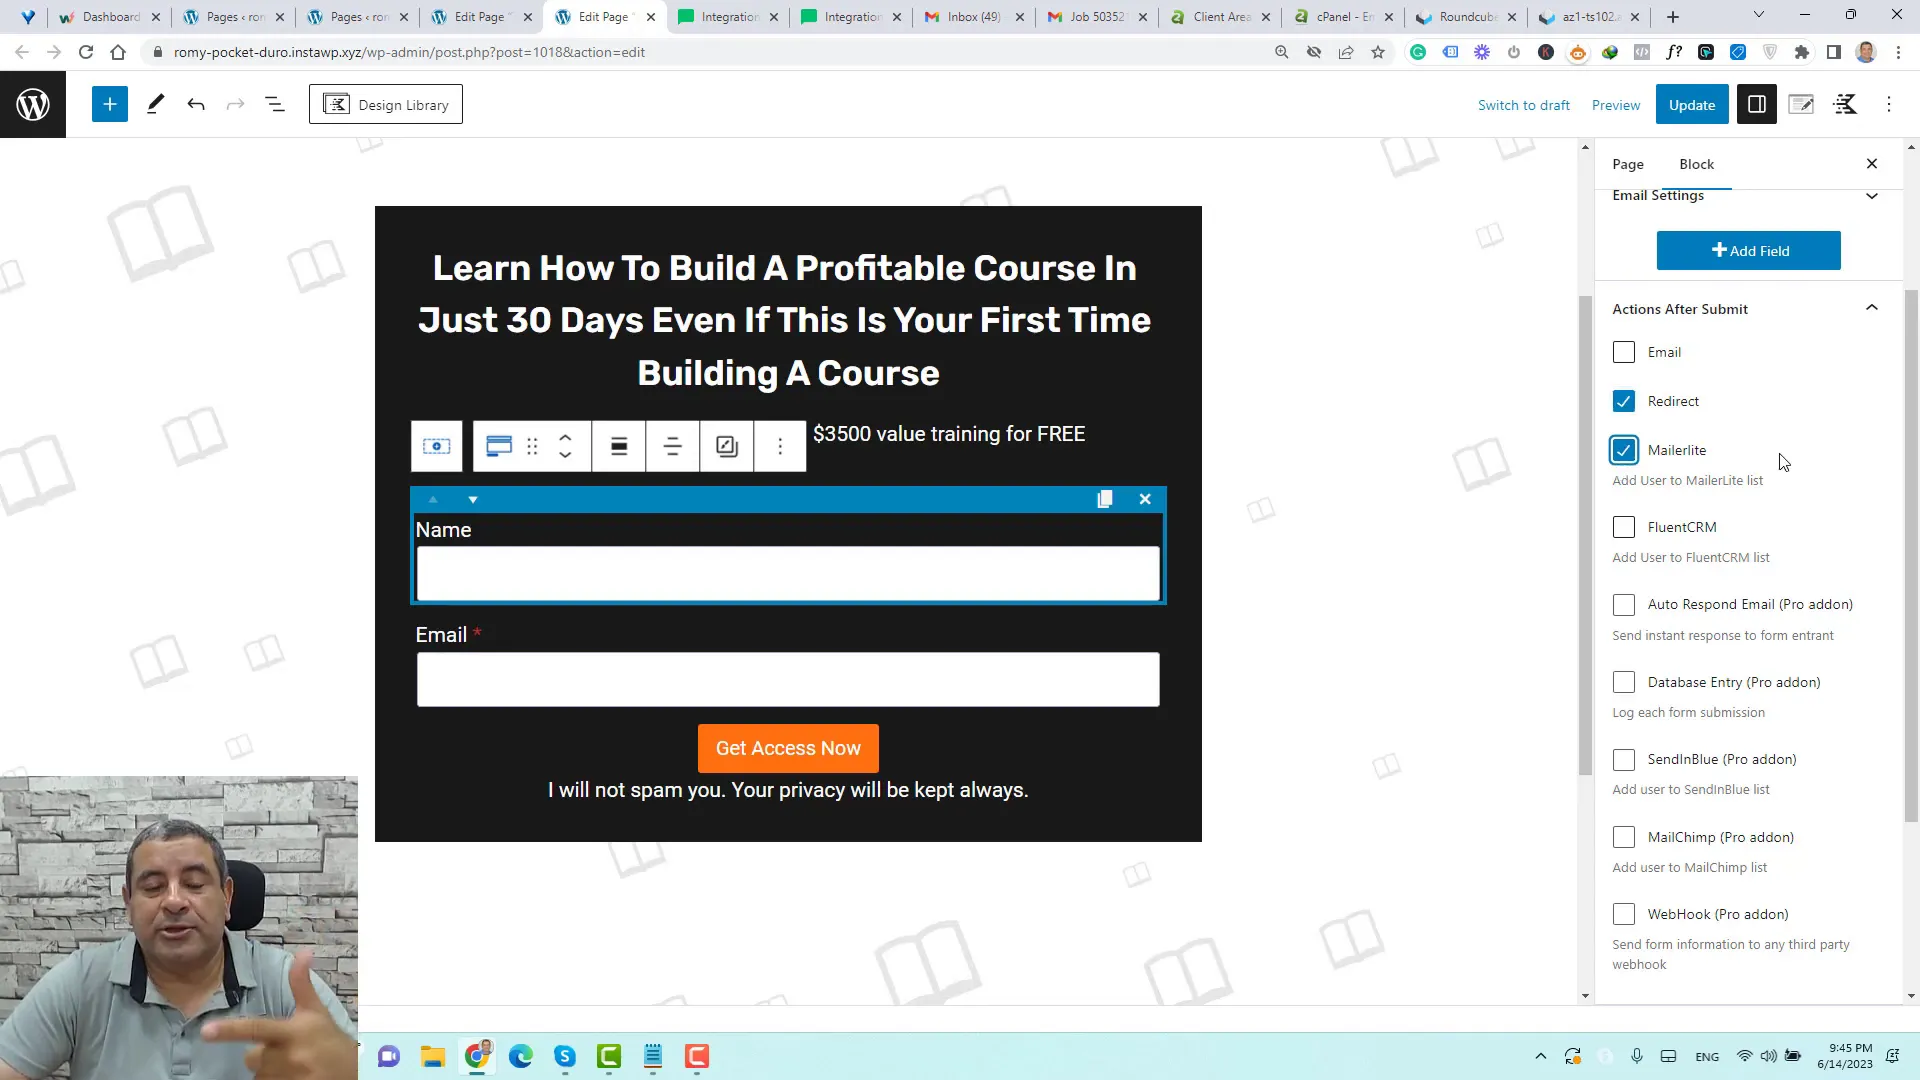Screen dimensions: 1920x1080
Task: Click the Add Field button
Action: coord(1750,251)
